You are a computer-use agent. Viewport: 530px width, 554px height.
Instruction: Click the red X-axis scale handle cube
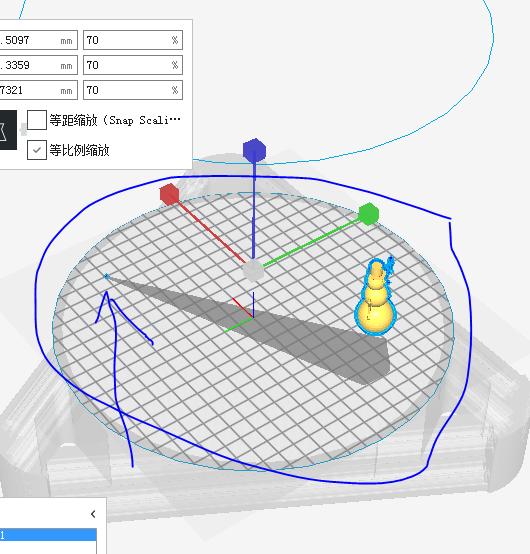click(x=170, y=194)
